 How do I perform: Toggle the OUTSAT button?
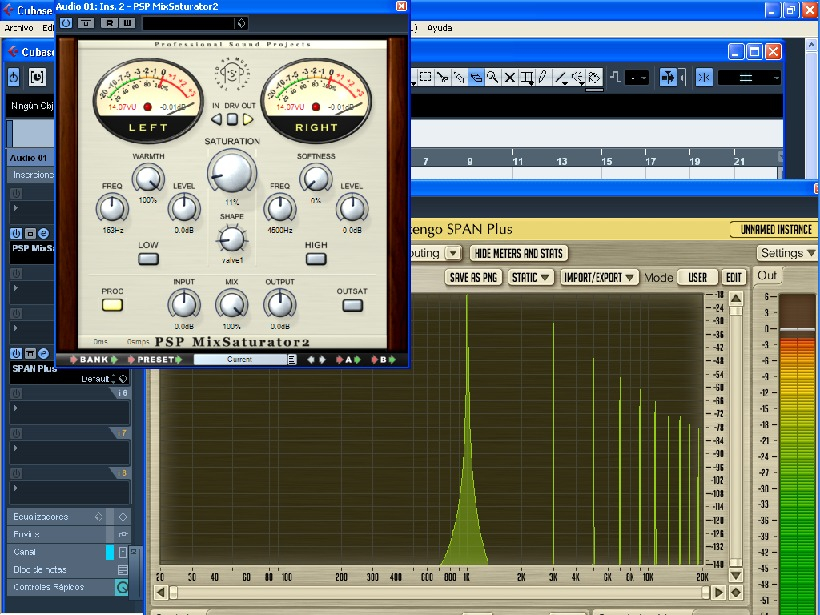point(352,305)
